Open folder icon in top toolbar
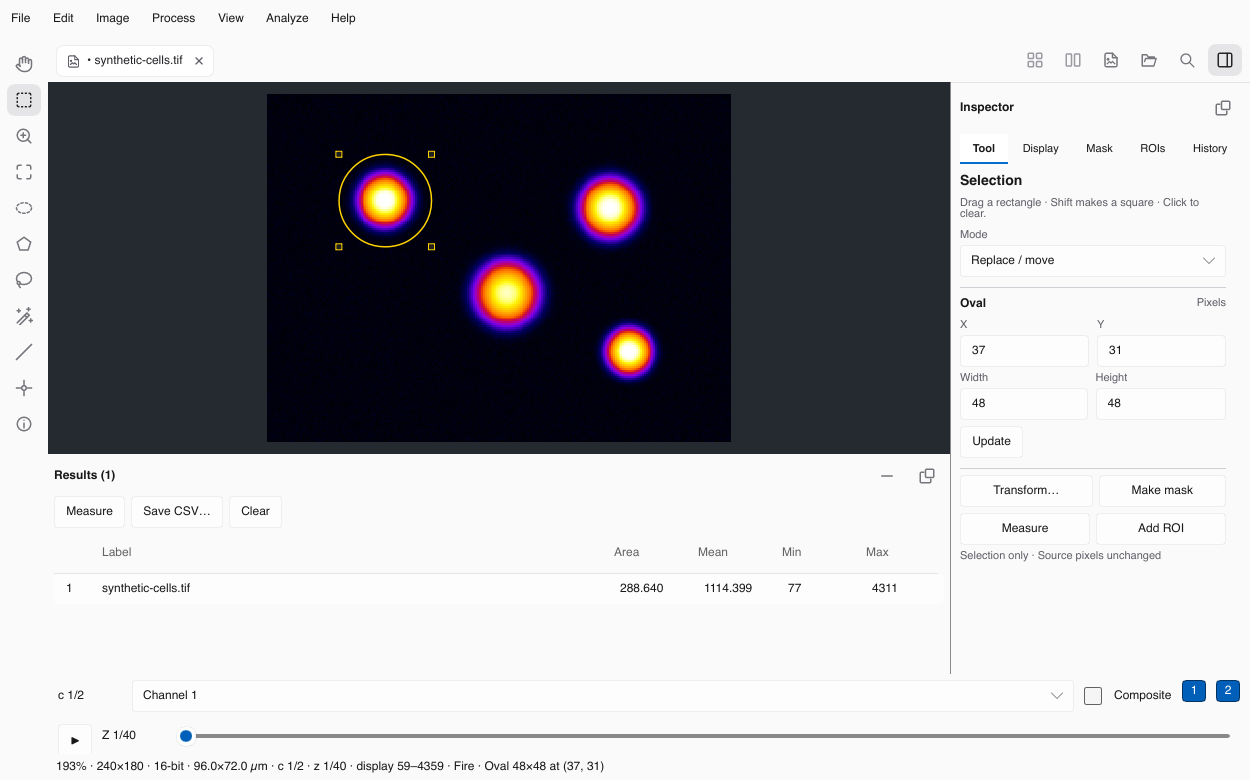Viewport: 1250px width, 780px height. click(x=1149, y=60)
